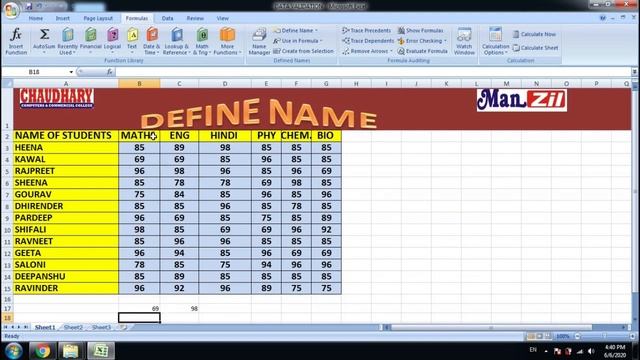Click the cell with RAVINDER

66,288
